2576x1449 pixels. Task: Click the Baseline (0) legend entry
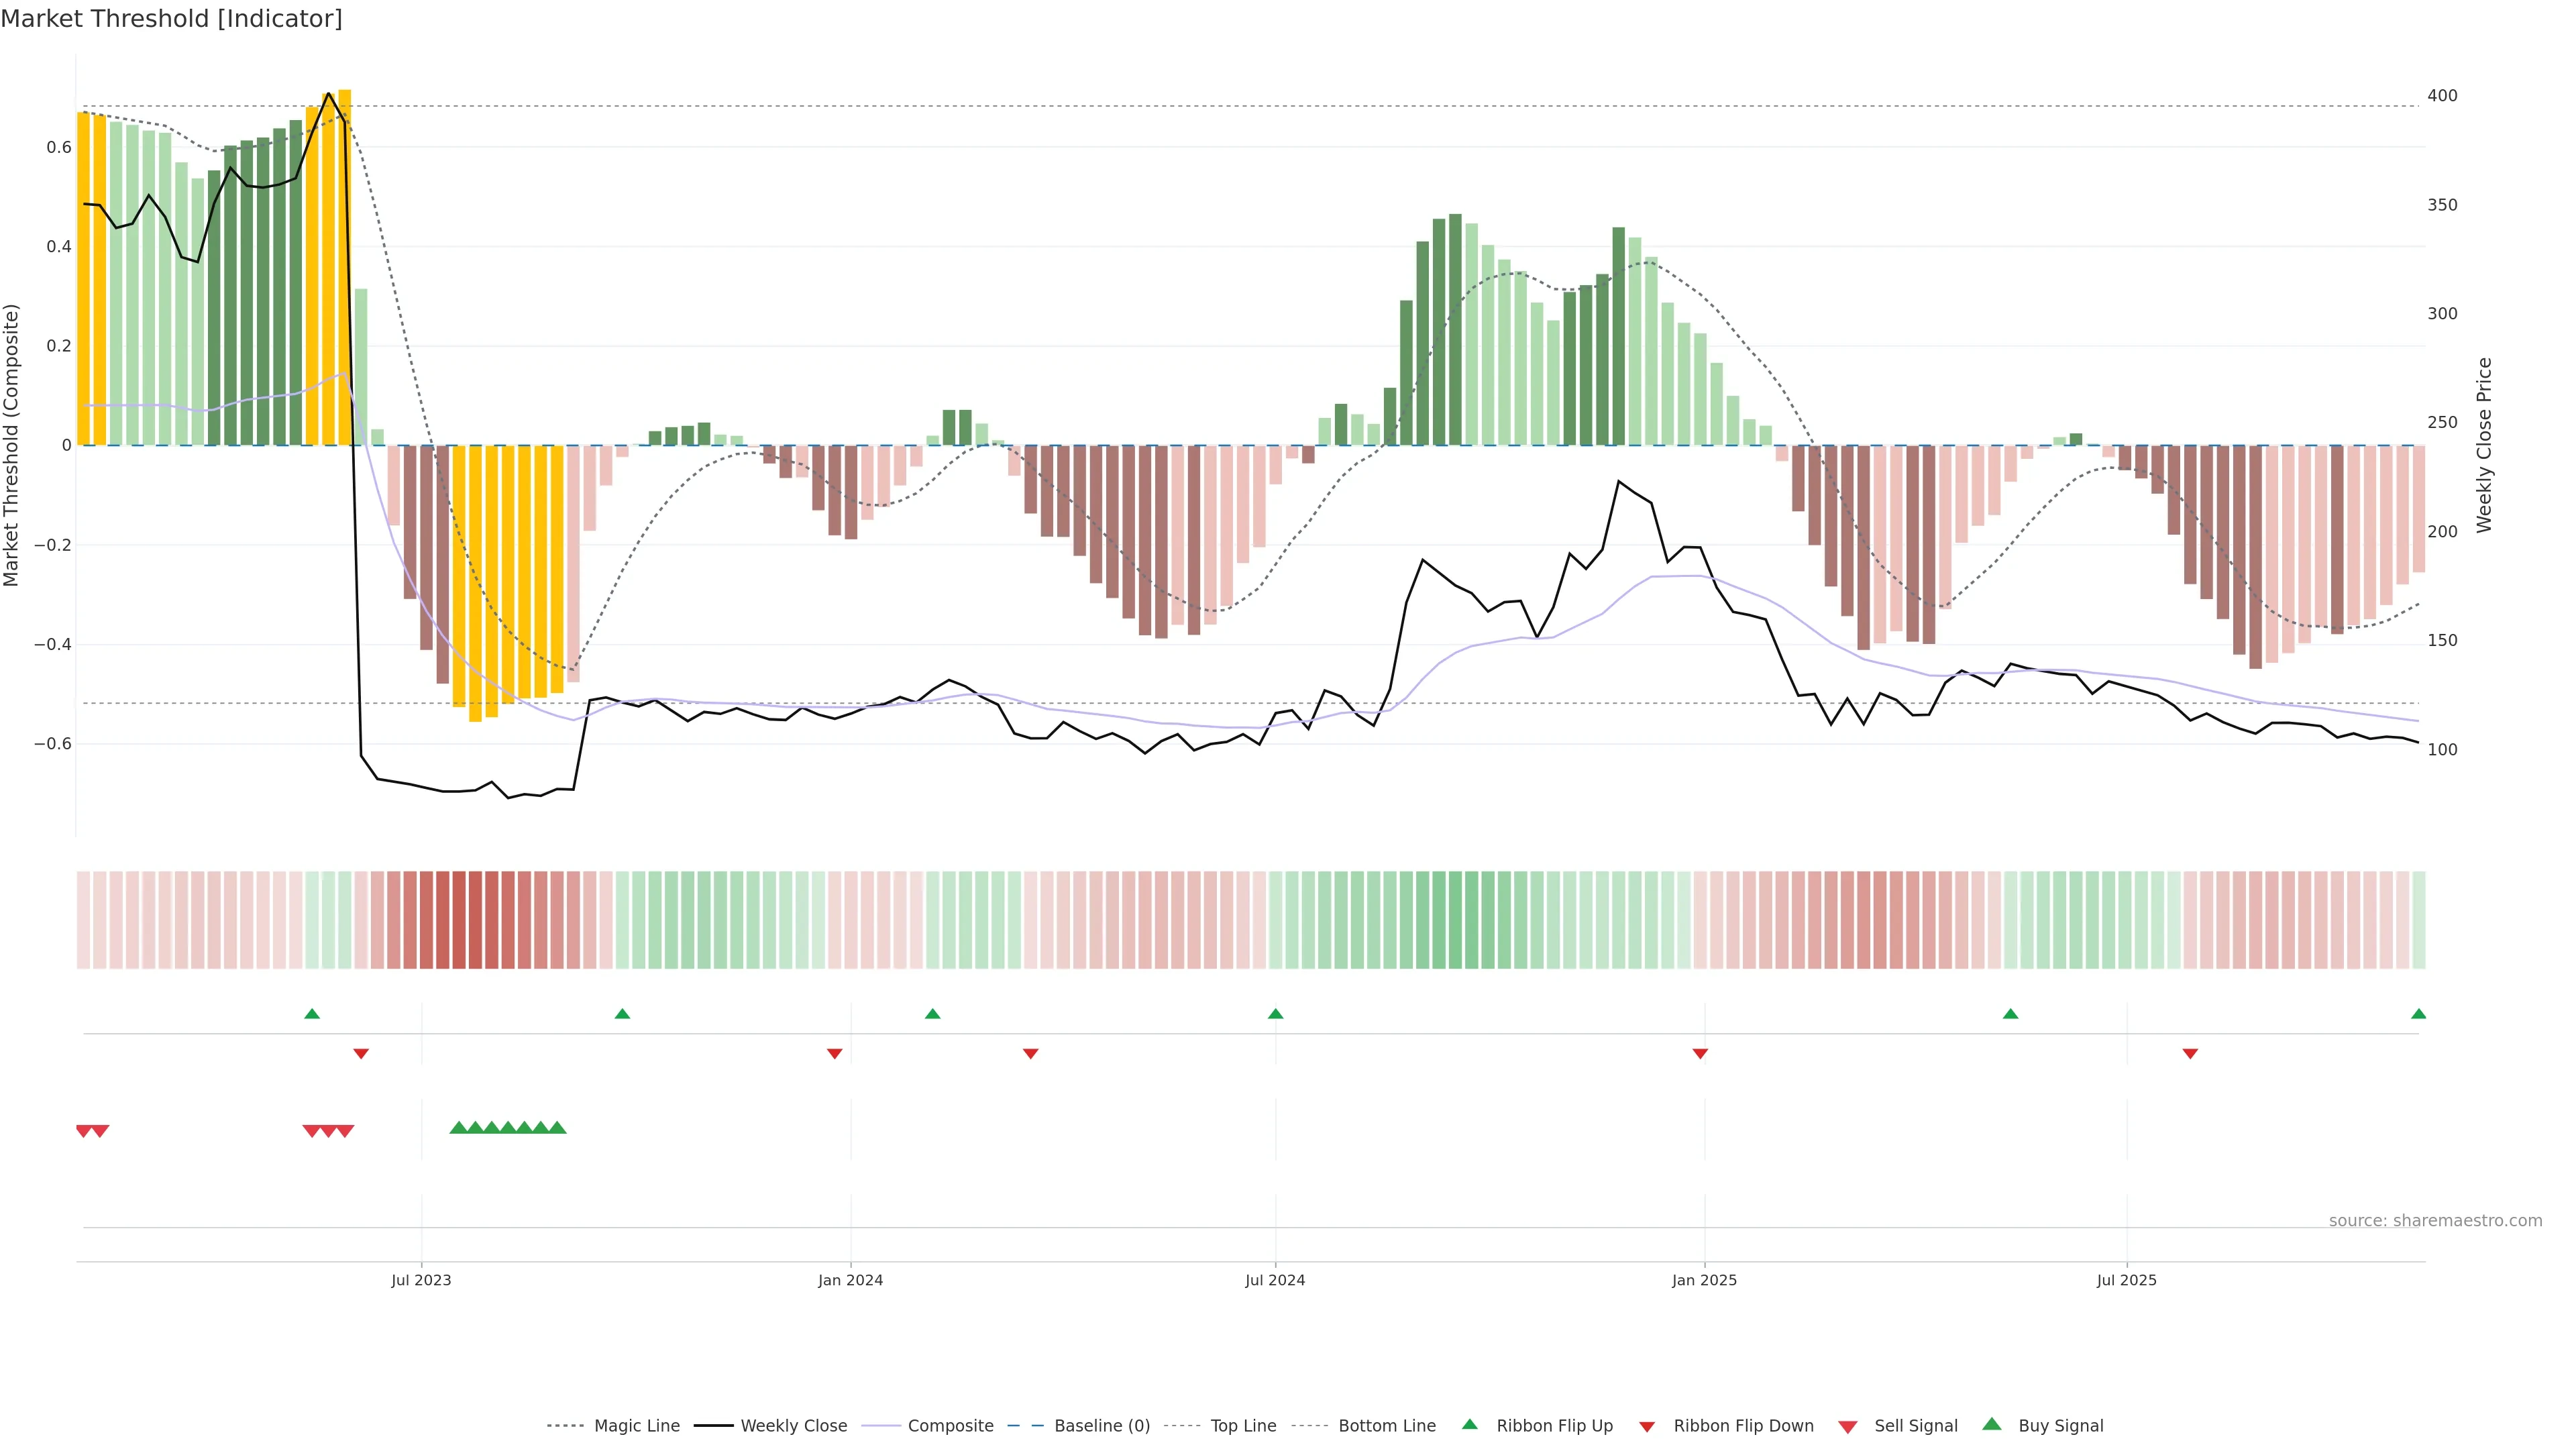(1102, 1426)
